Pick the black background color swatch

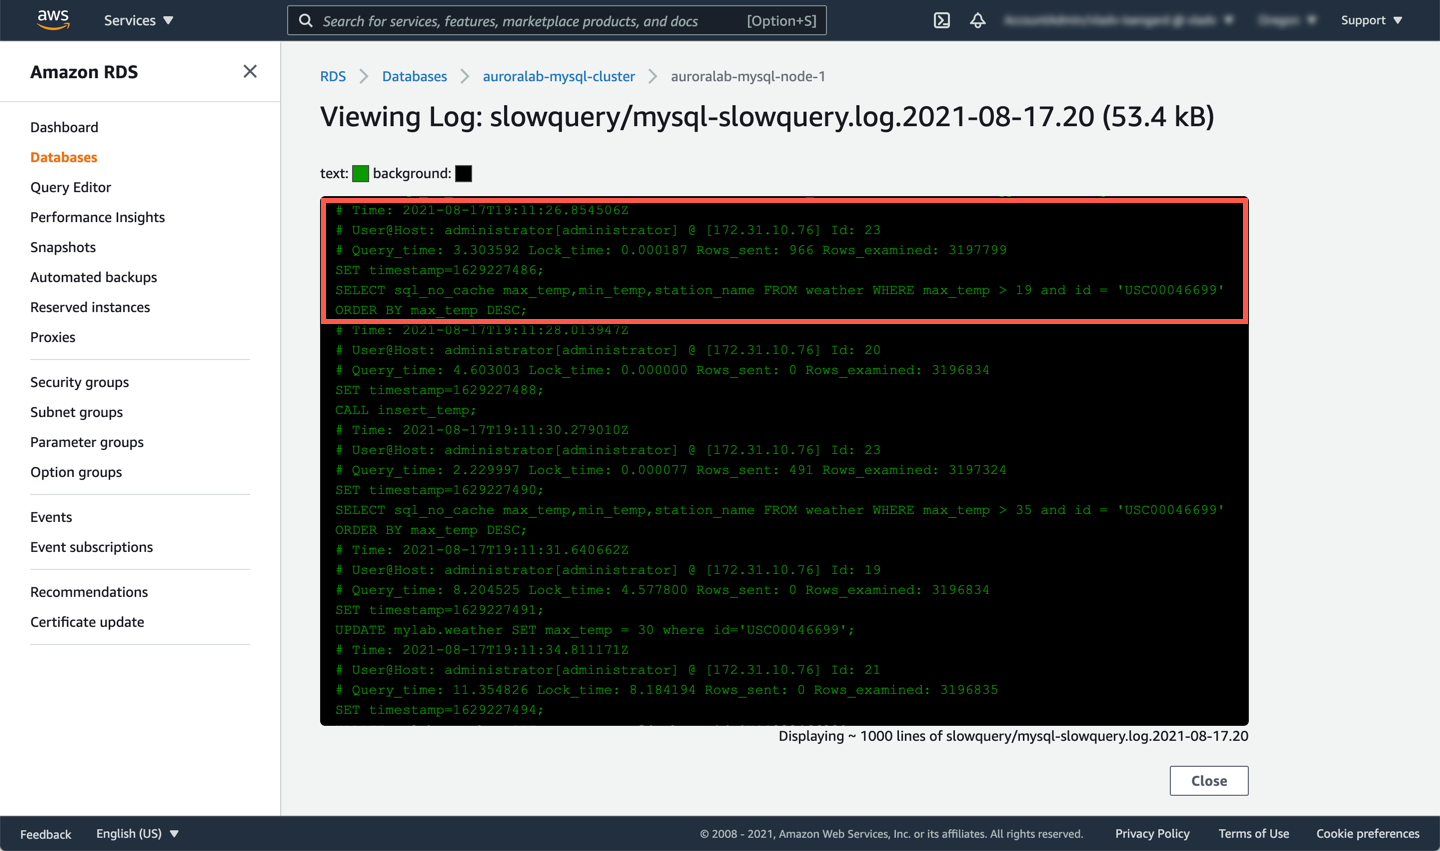coord(463,174)
